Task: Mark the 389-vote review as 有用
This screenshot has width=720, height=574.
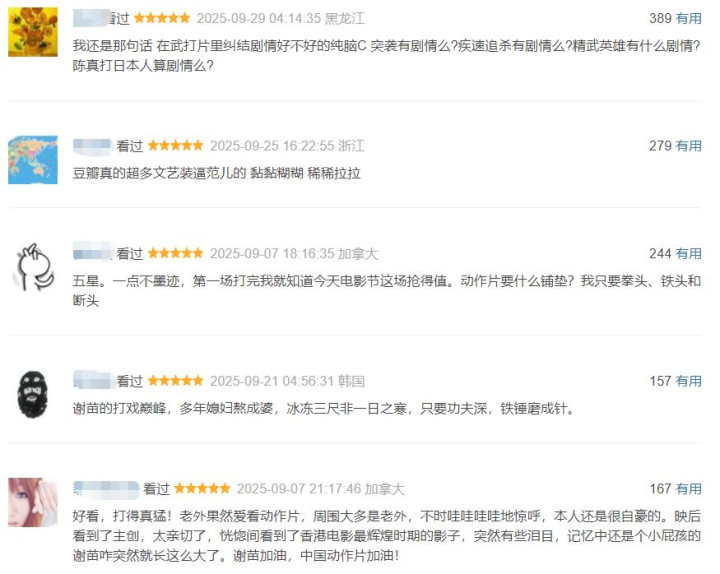Action: tap(688, 18)
